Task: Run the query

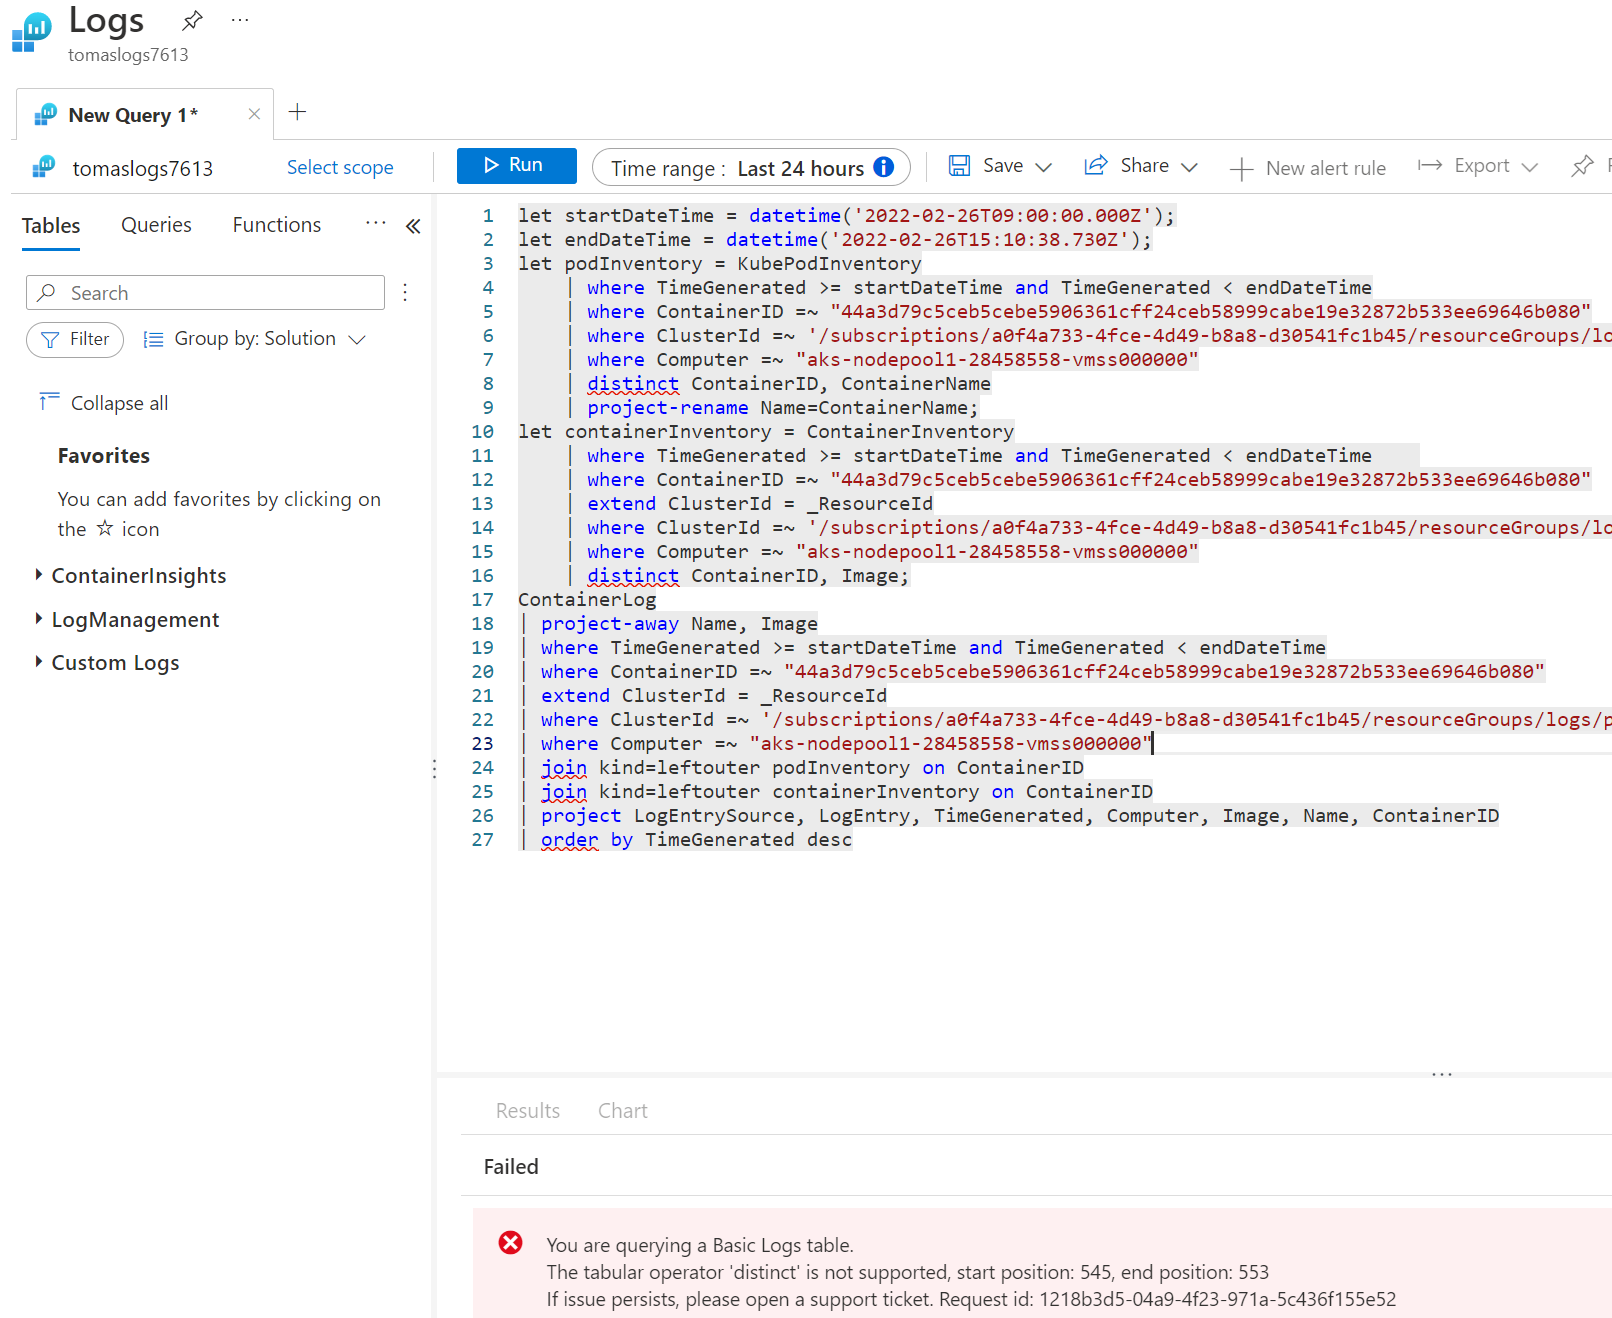Action: tap(516, 166)
